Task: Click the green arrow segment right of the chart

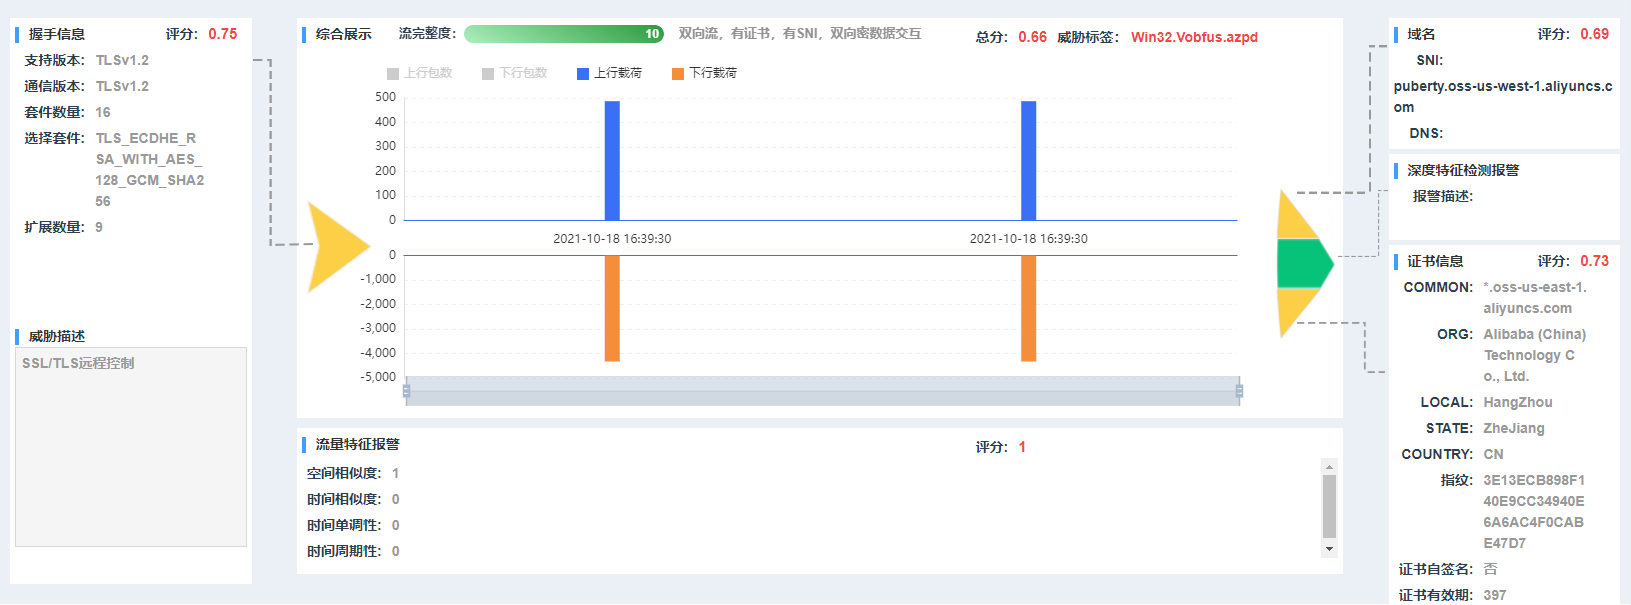Action: [1303, 264]
